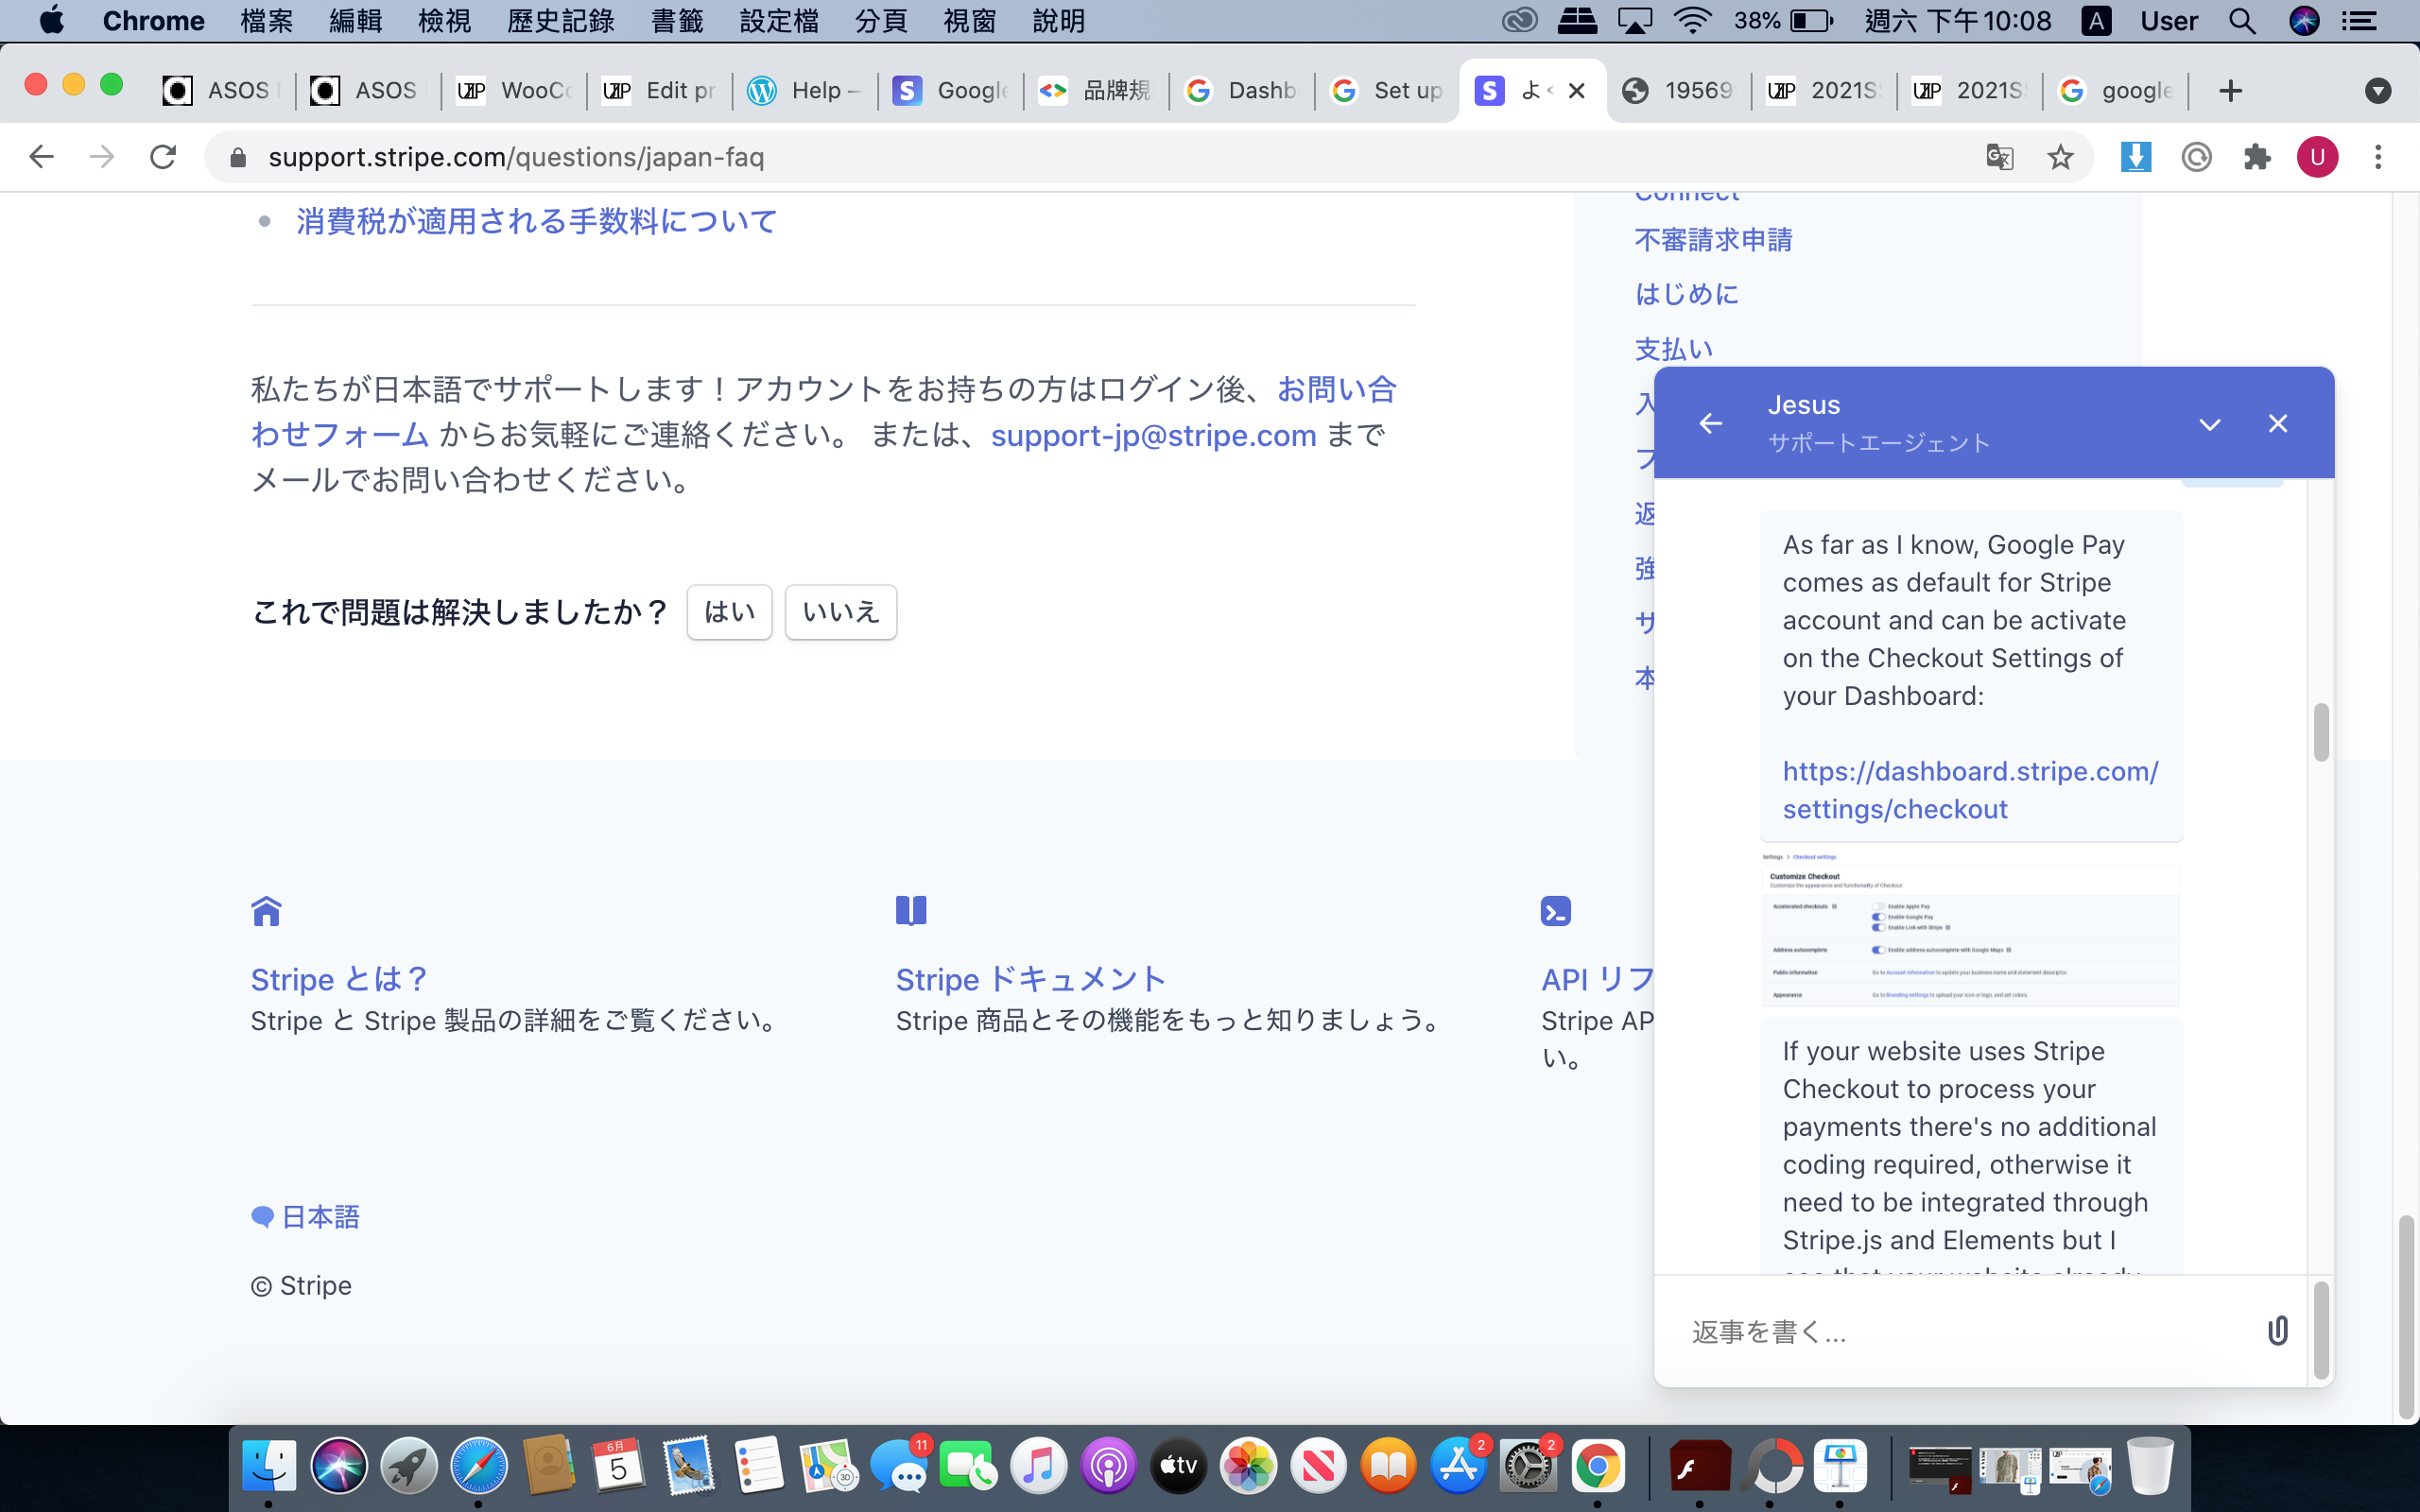Click the back arrow in chat header
Screen dimensions: 2420x1512
click(x=1711, y=424)
